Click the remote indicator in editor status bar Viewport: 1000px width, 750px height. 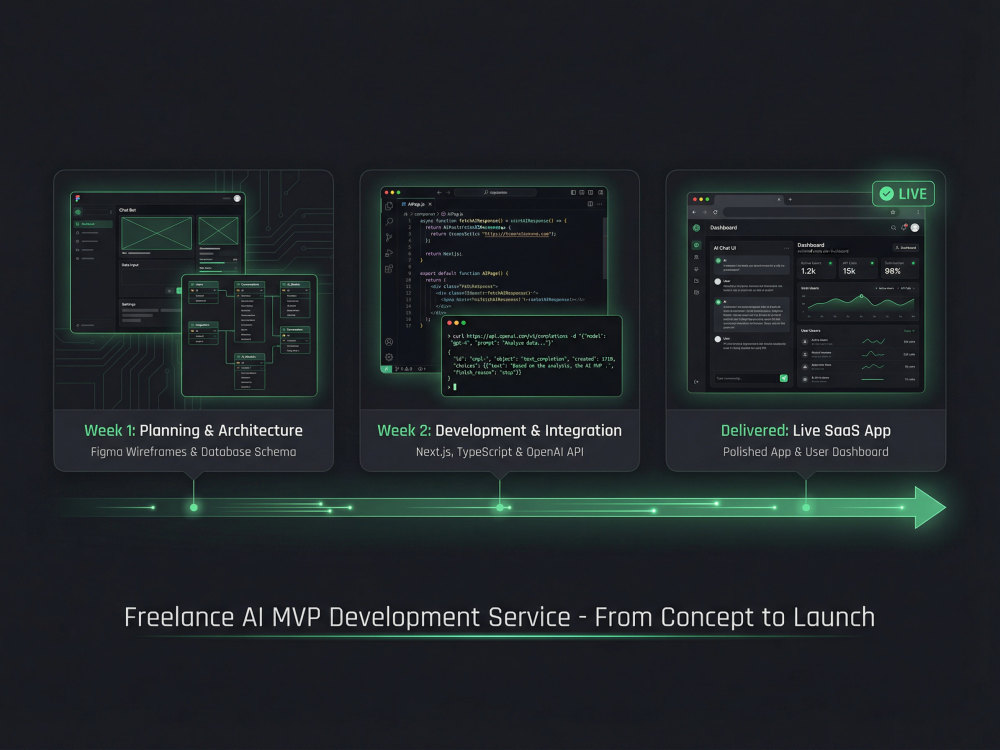(386, 369)
